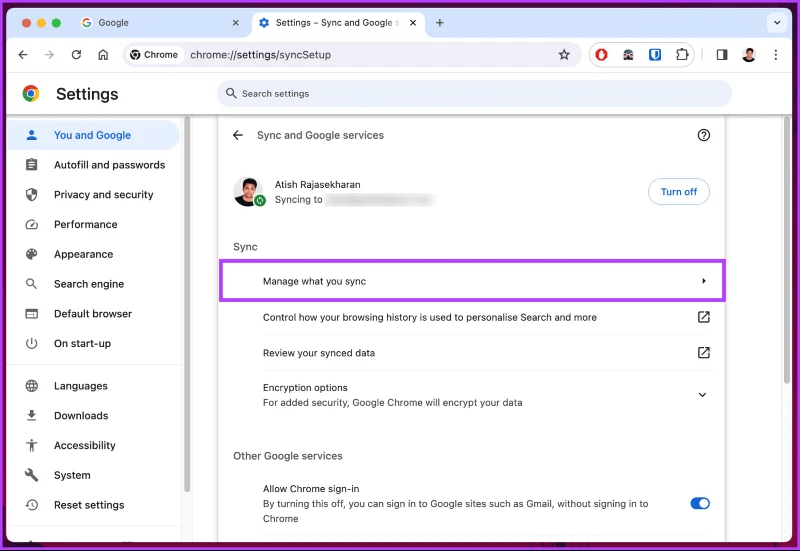Open Appearance settings section
Image resolution: width=800 pixels, height=551 pixels.
(x=93, y=254)
